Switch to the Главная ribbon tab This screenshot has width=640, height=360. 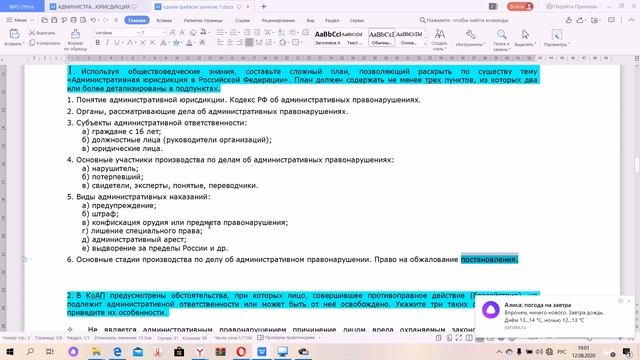coord(137,20)
